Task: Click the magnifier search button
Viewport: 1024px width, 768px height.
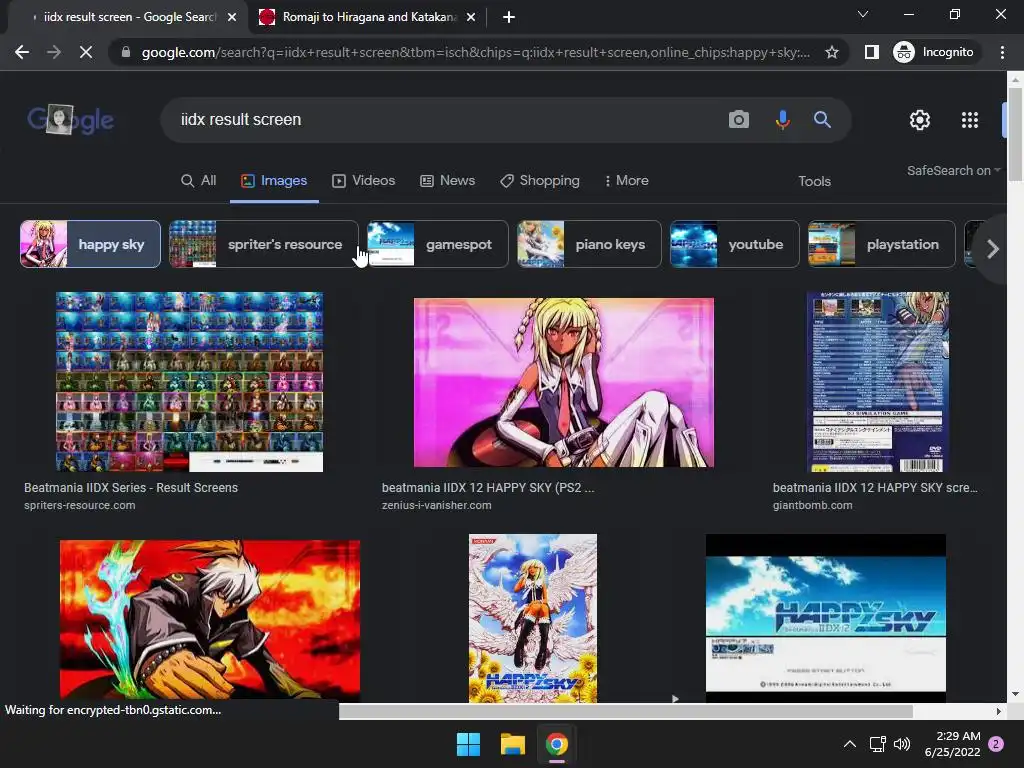Action: click(822, 120)
